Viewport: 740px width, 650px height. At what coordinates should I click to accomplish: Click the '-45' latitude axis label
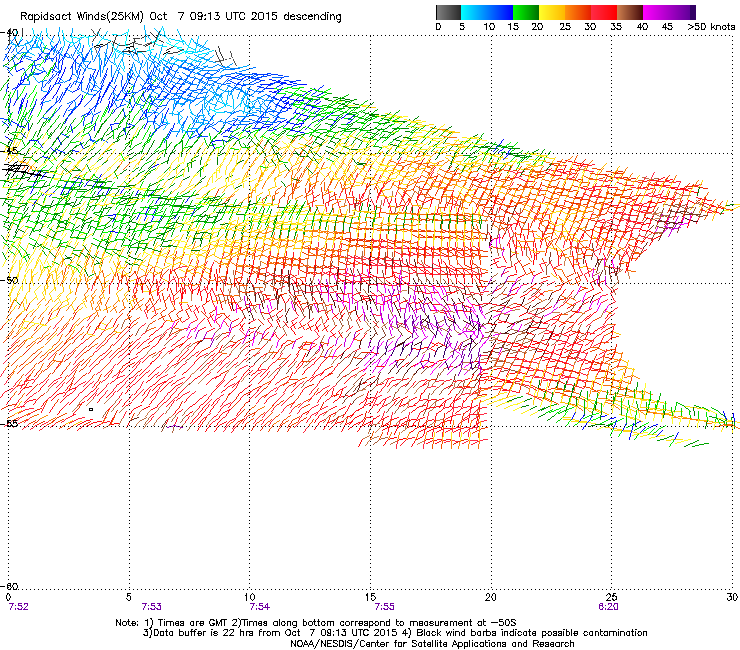pyautogui.click(x=10, y=151)
